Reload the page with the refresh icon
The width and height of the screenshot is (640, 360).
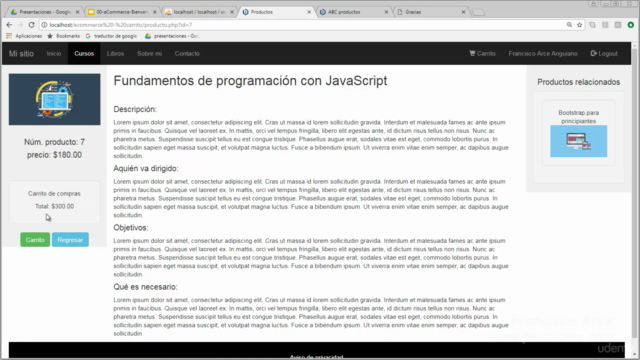(31, 25)
